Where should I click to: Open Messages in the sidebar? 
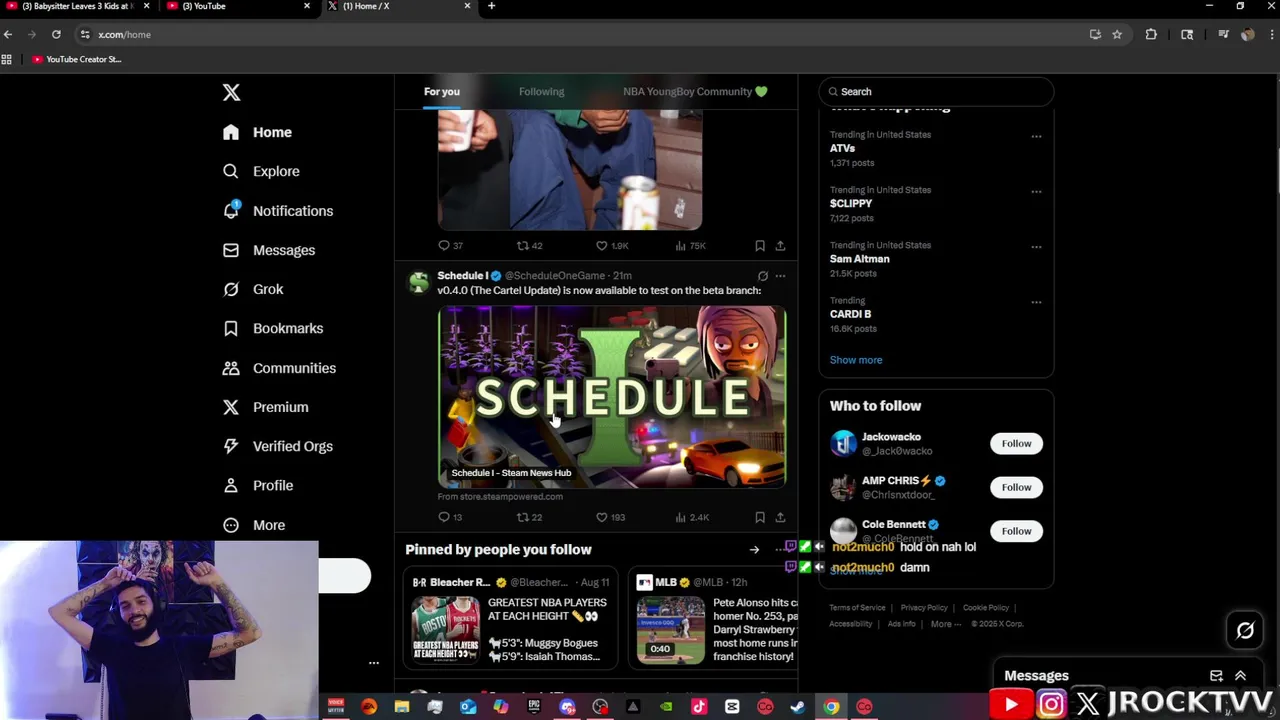coord(269,250)
